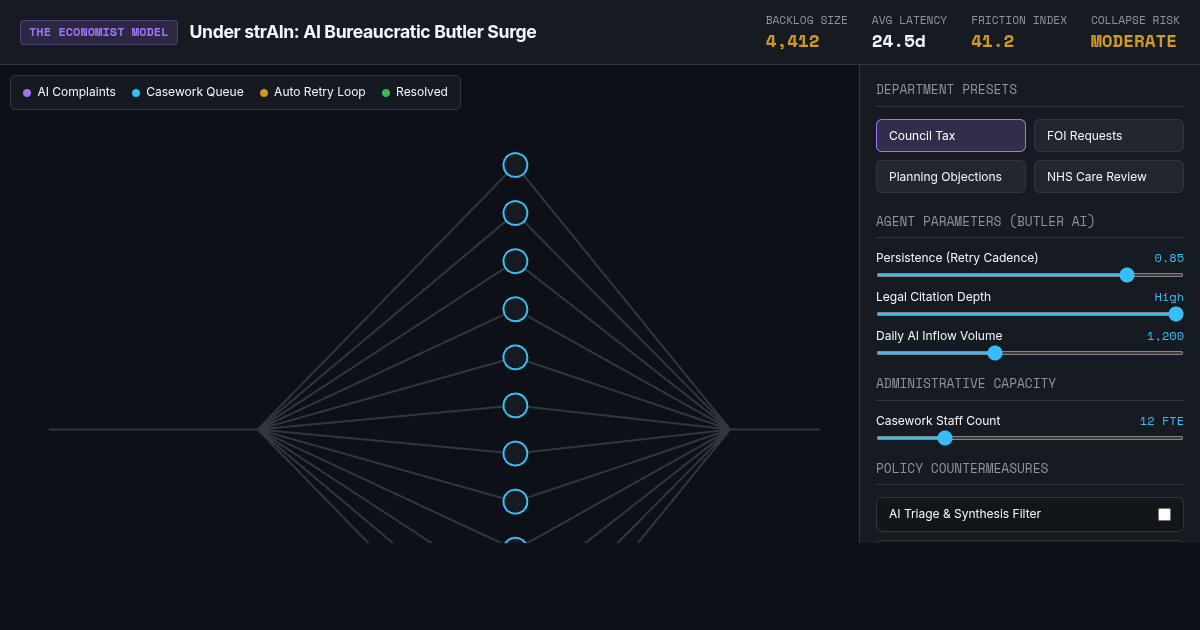Click the Casework Queue legend label
Viewport: 1200px width, 630px height.
coord(195,92)
